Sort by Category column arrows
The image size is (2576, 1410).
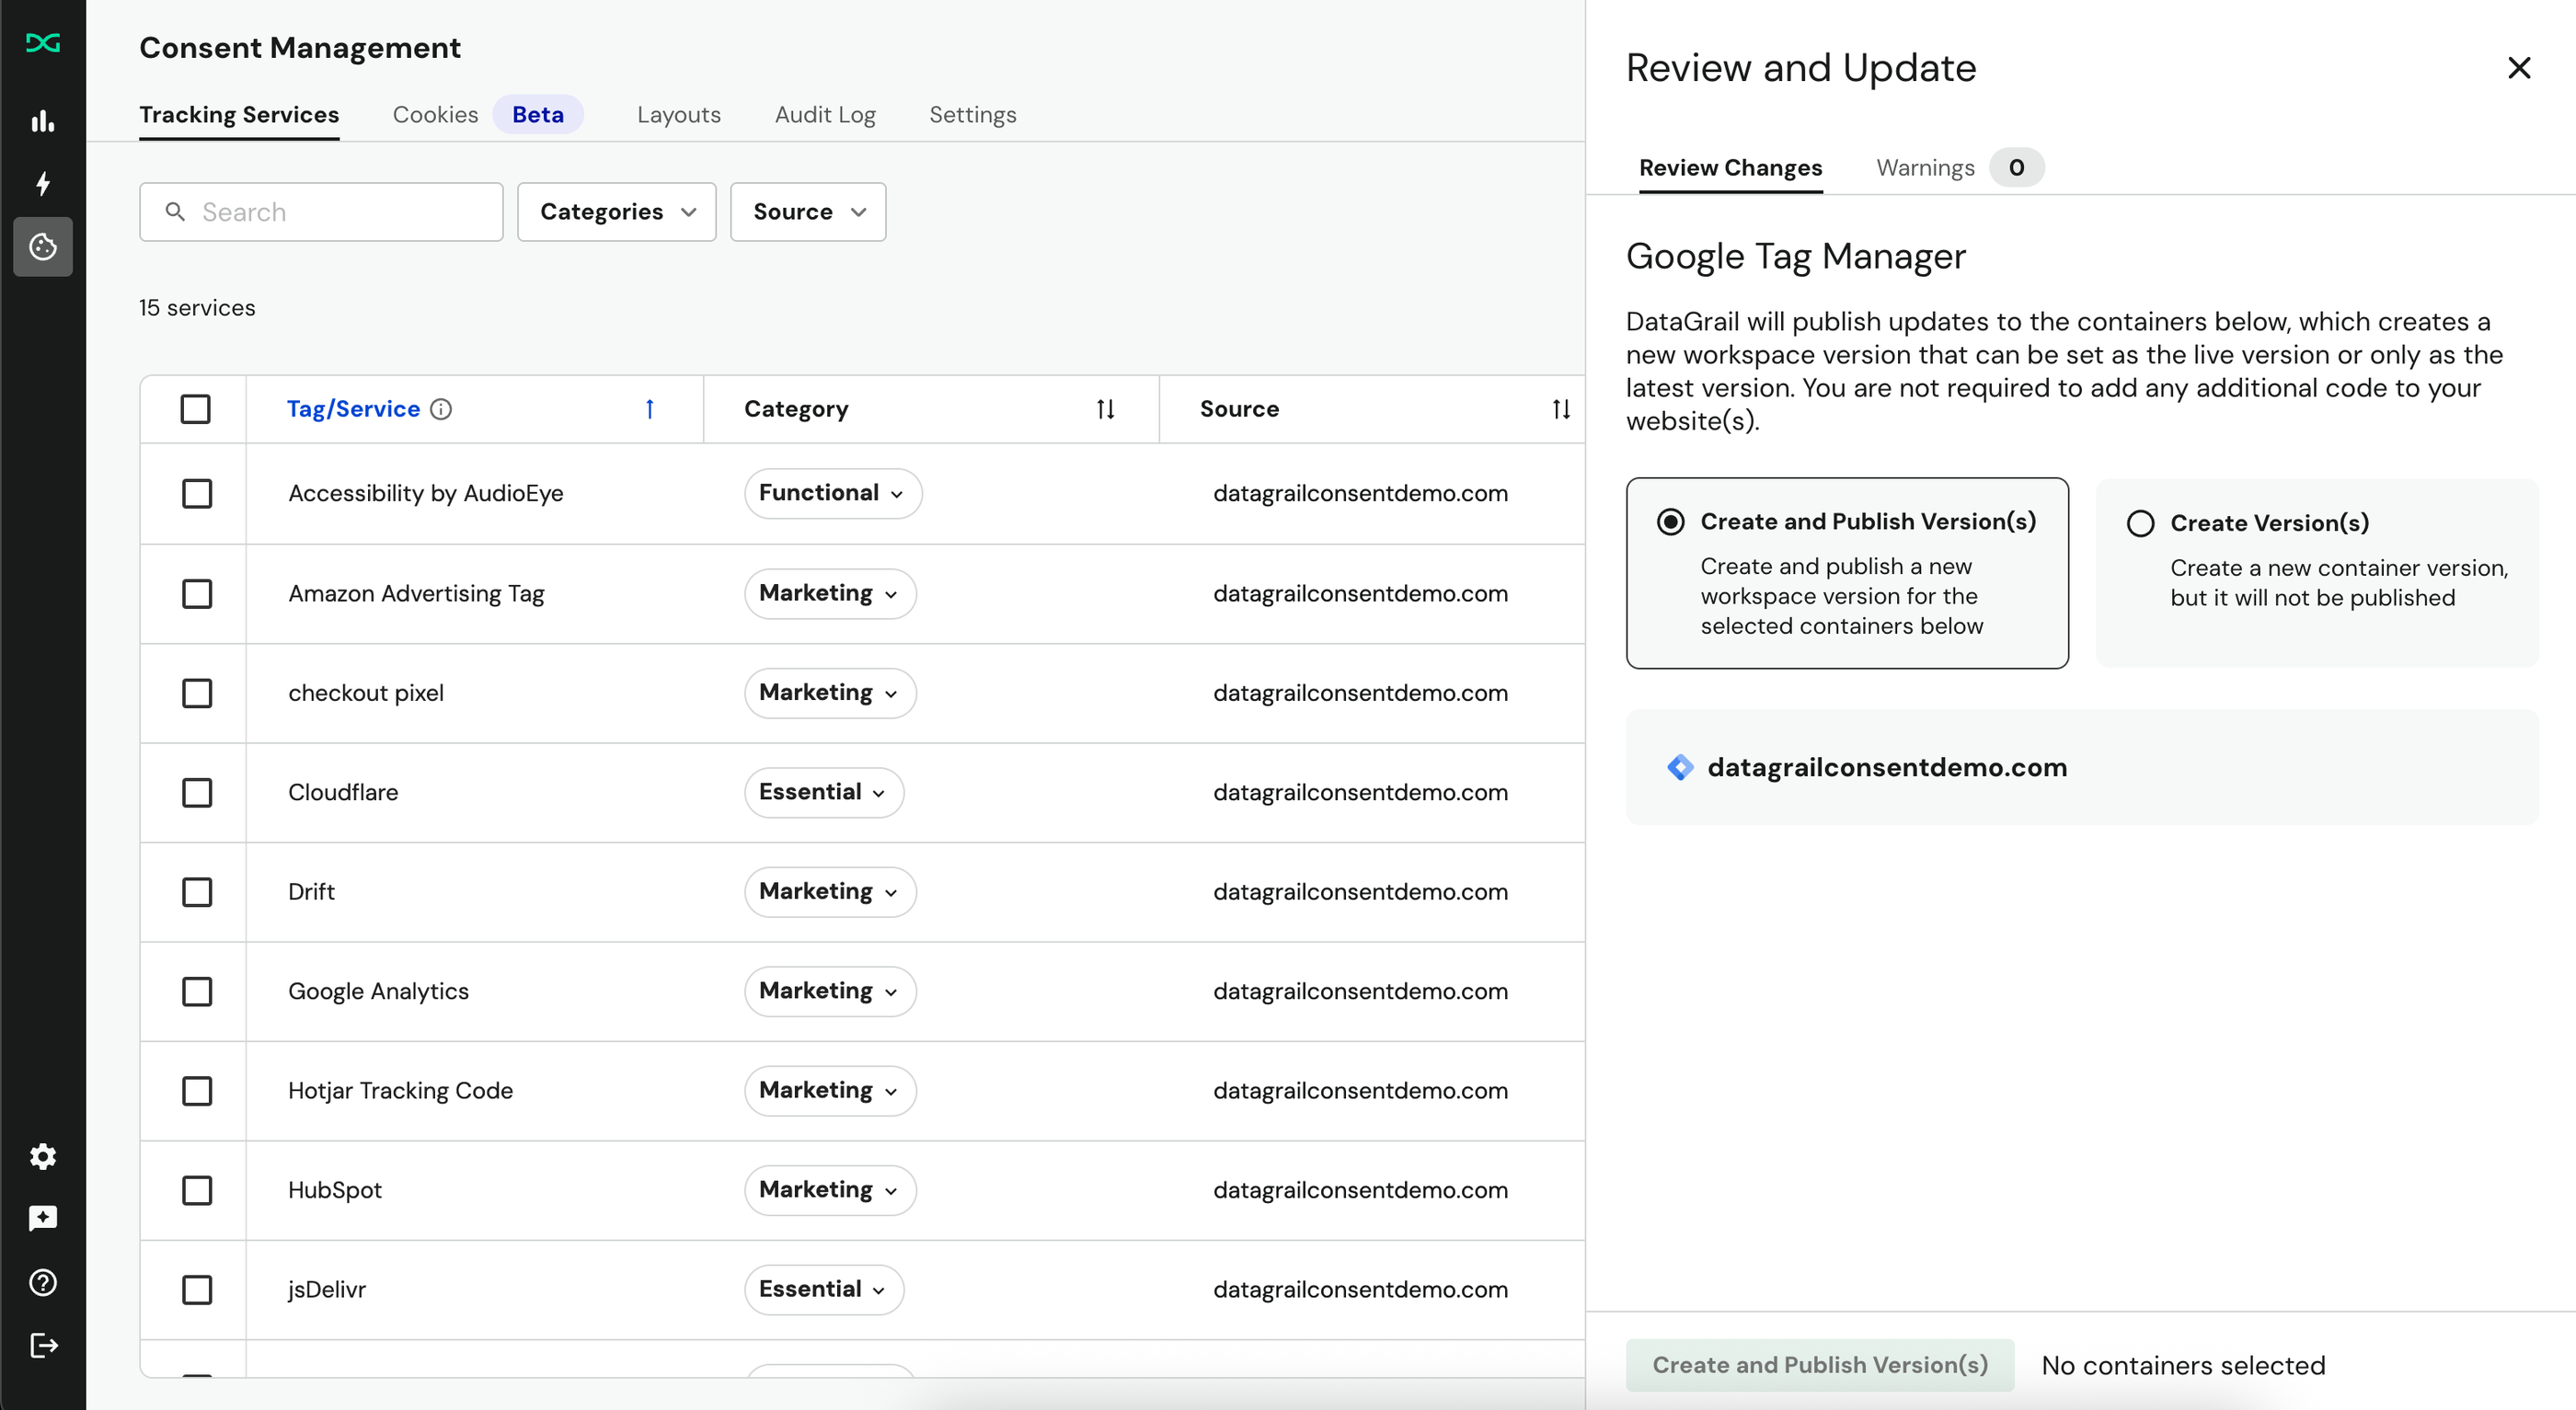point(1105,409)
